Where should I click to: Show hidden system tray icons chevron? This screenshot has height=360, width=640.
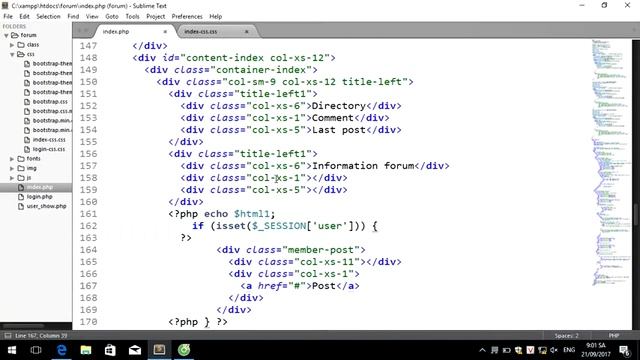coord(482,350)
